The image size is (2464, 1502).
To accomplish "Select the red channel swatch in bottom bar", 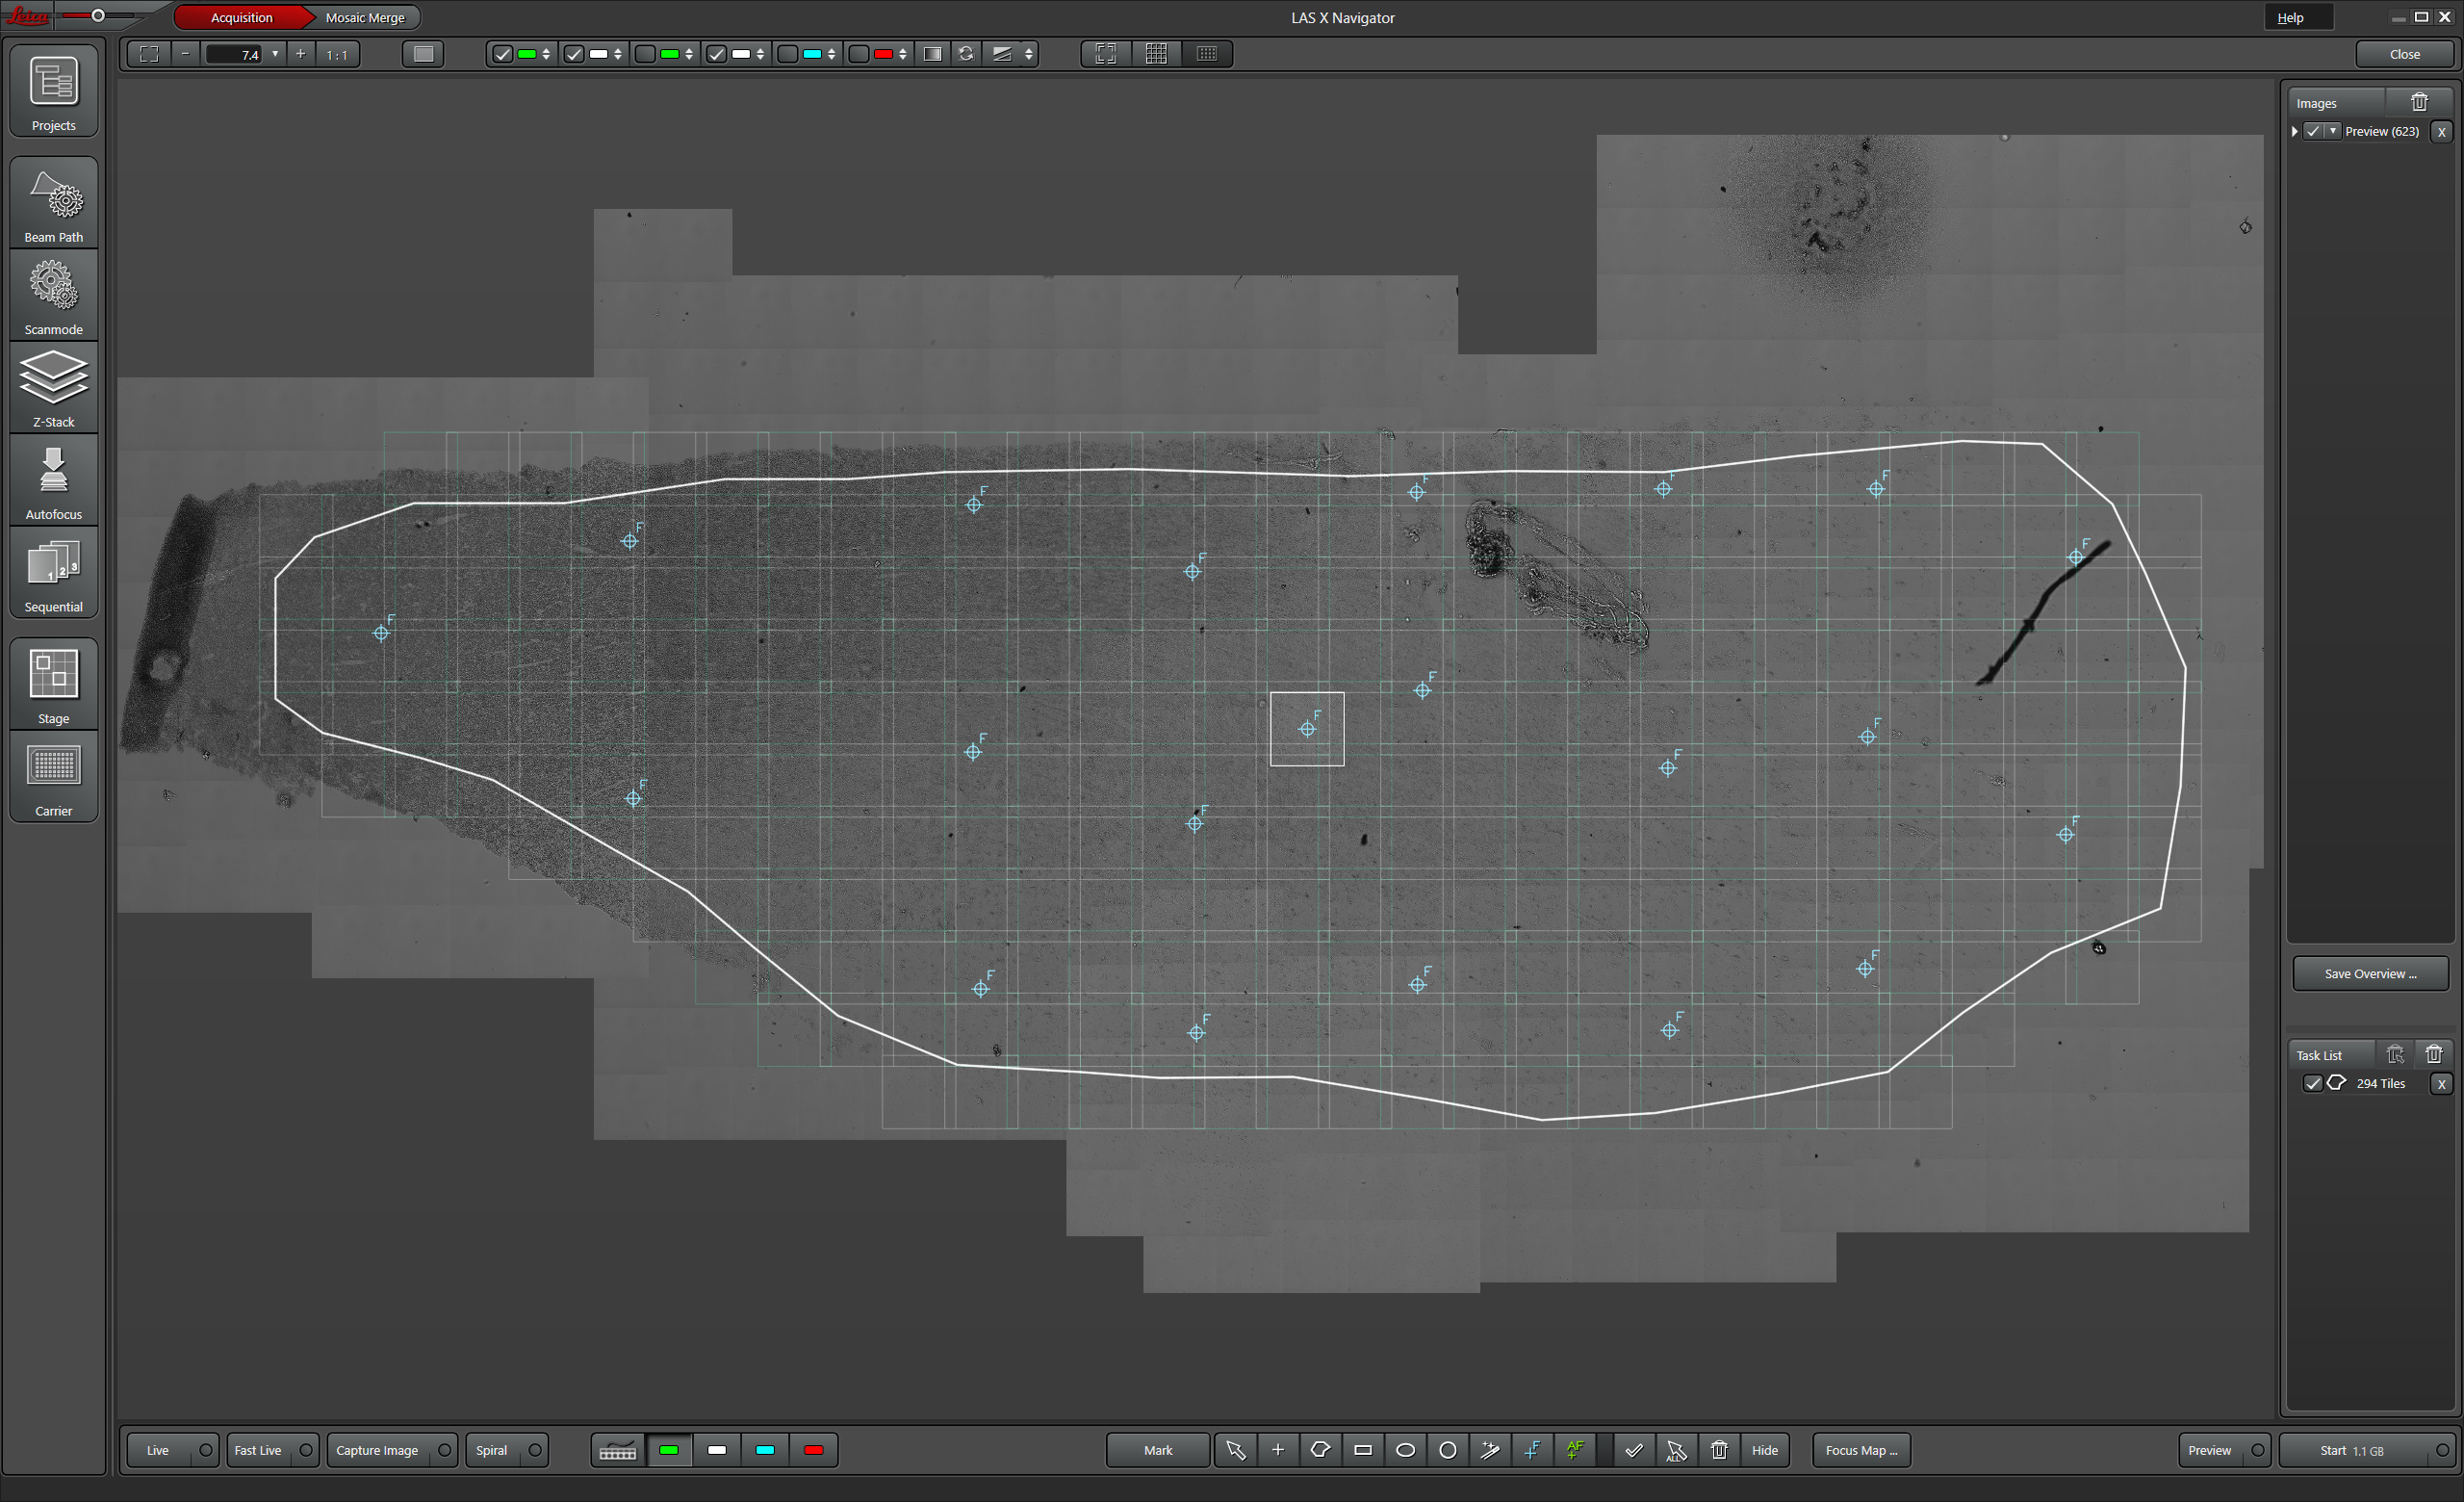I will click(x=813, y=1450).
